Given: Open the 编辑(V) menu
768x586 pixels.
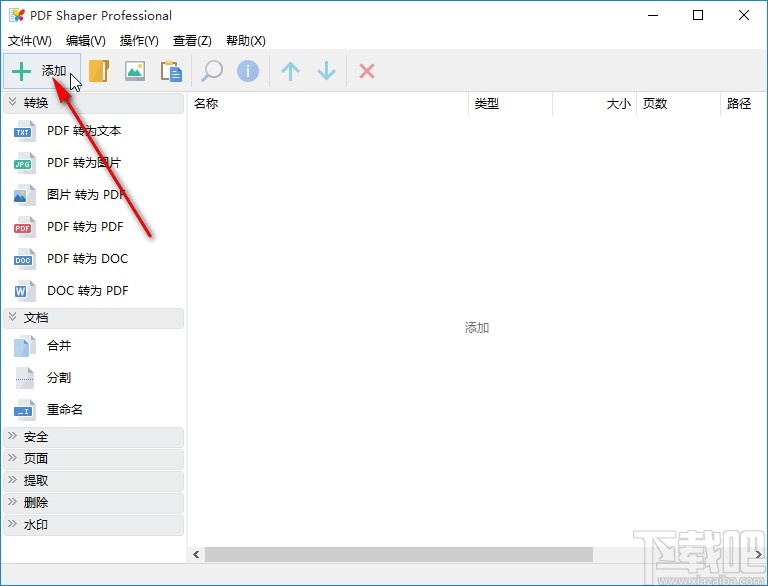Looking at the screenshot, I should (x=86, y=41).
